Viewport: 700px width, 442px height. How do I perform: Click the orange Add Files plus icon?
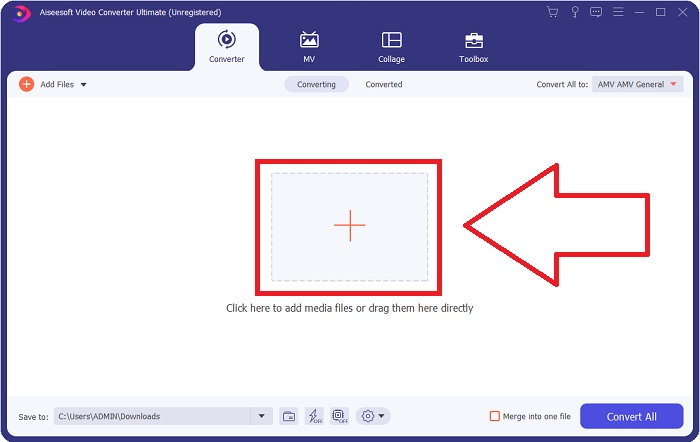coord(26,84)
